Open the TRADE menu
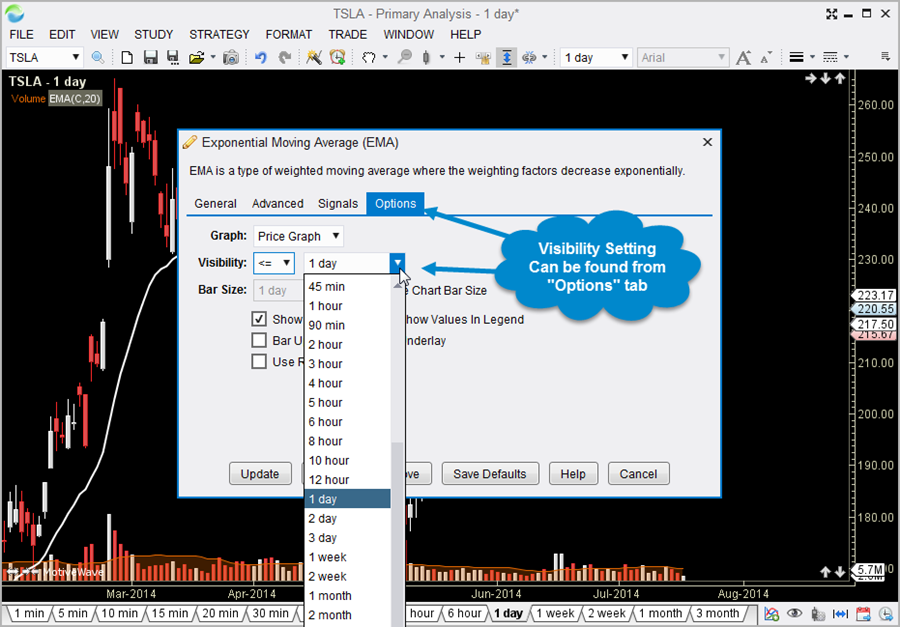Viewport: 900px width, 627px height. click(x=348, y=34)
